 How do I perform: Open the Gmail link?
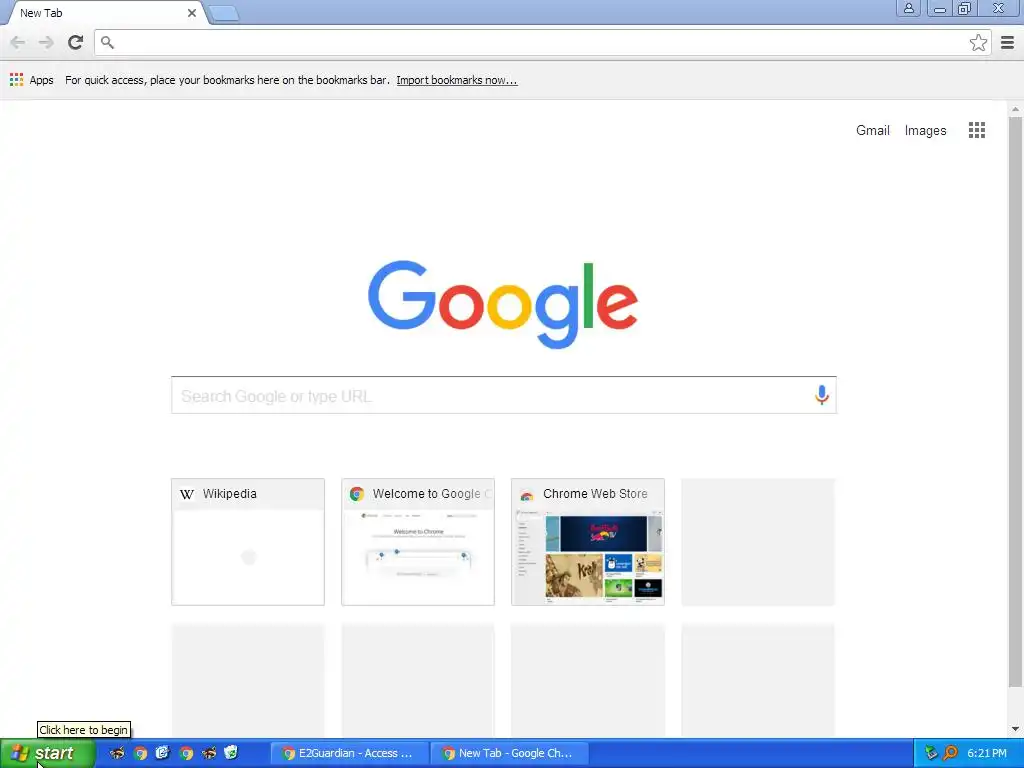[872, 130]
